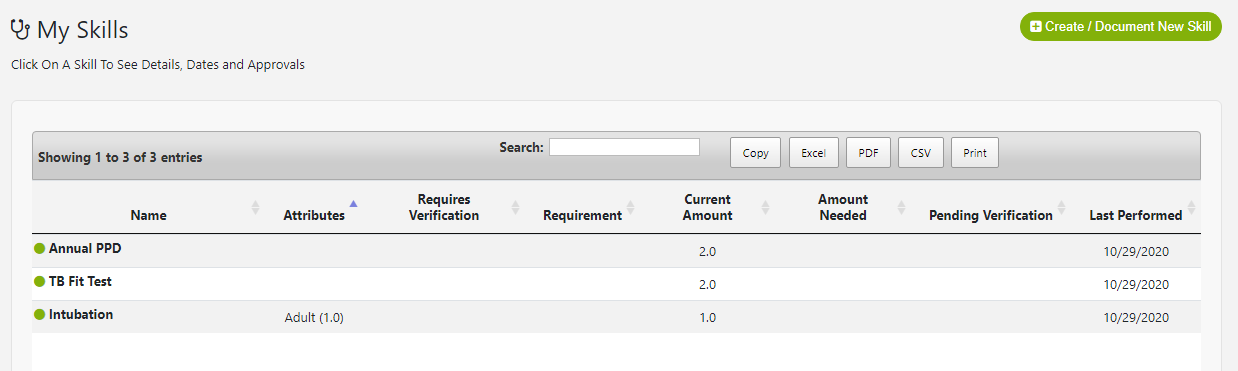
Task: Sort by Pending Verification header
Action: (990, 215)
